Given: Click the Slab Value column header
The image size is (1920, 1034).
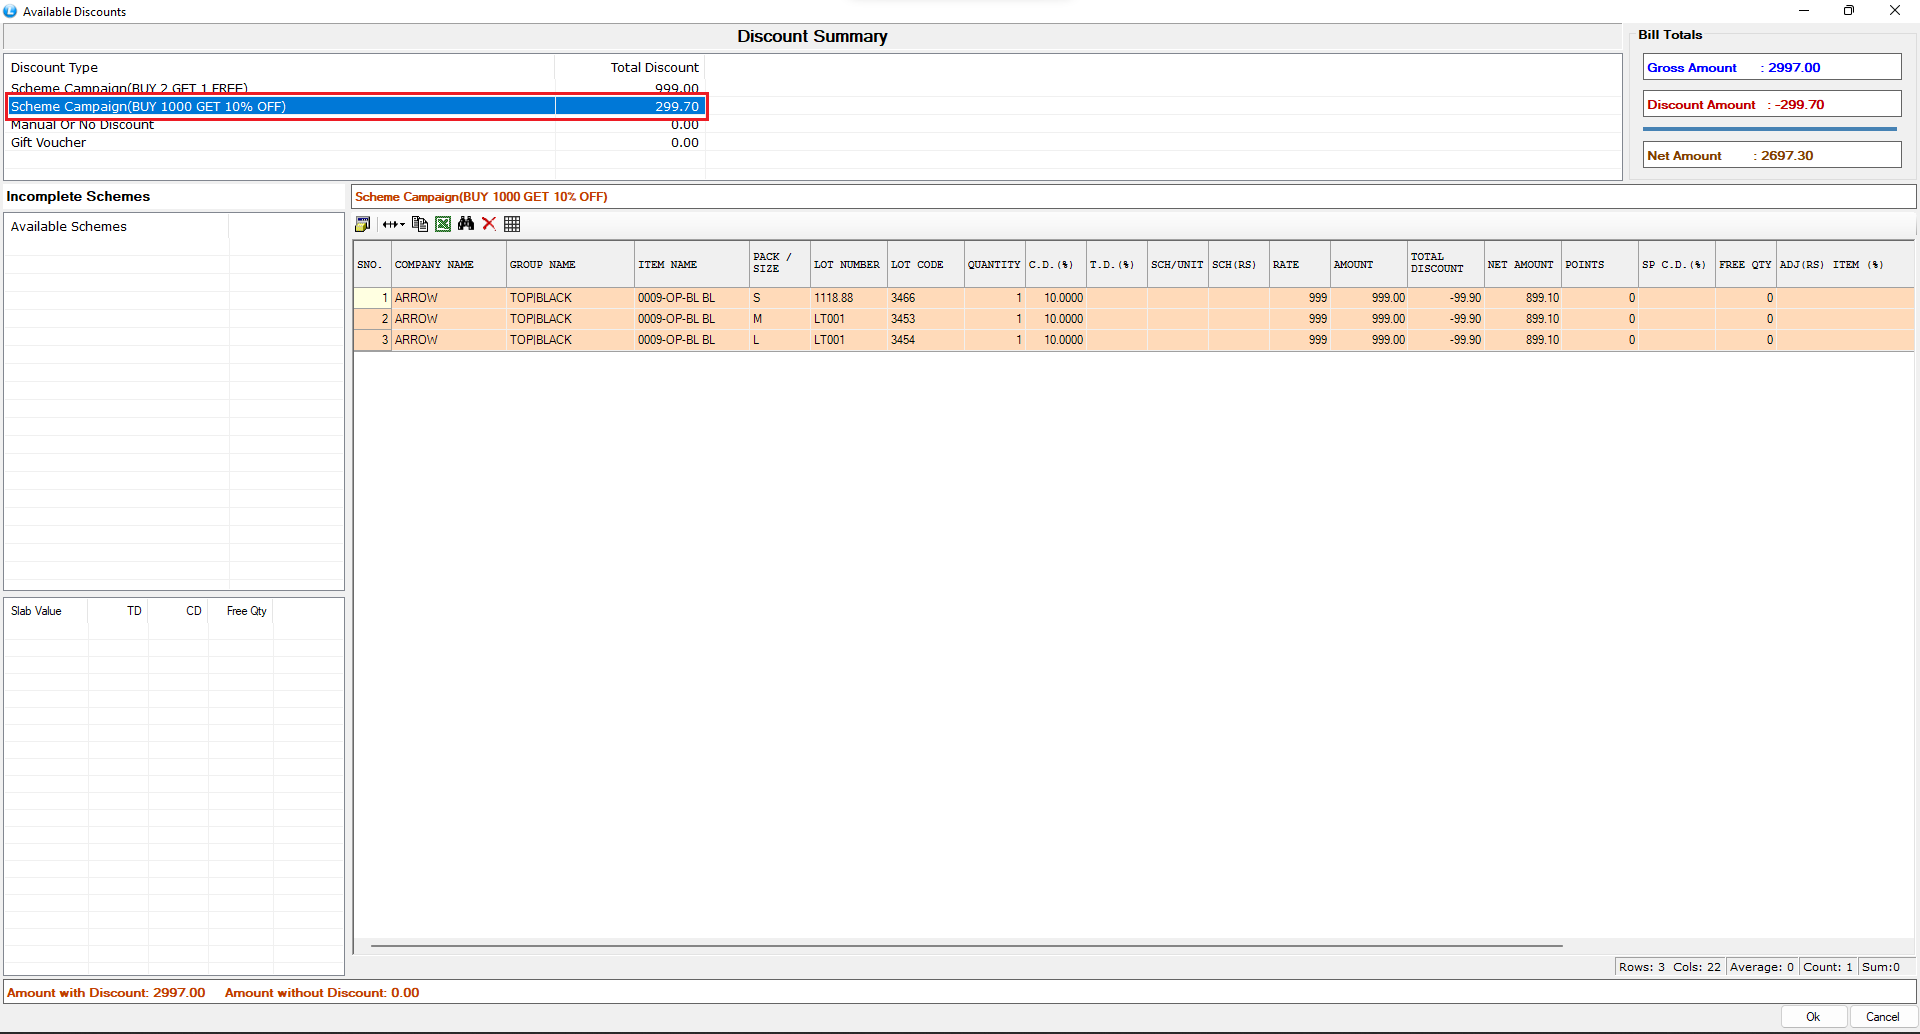Looking at the screenshot, I should [x=36, y=611].
